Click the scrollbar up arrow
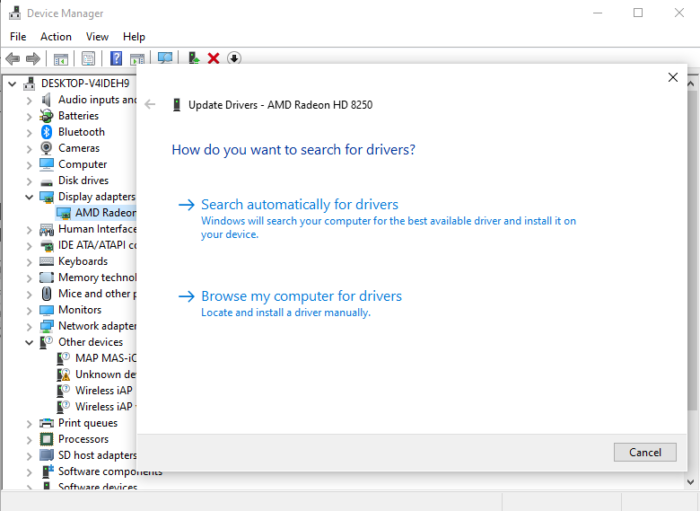Image resolution: width=700 pixels, height=511 pixels. (x=691, y=83)
